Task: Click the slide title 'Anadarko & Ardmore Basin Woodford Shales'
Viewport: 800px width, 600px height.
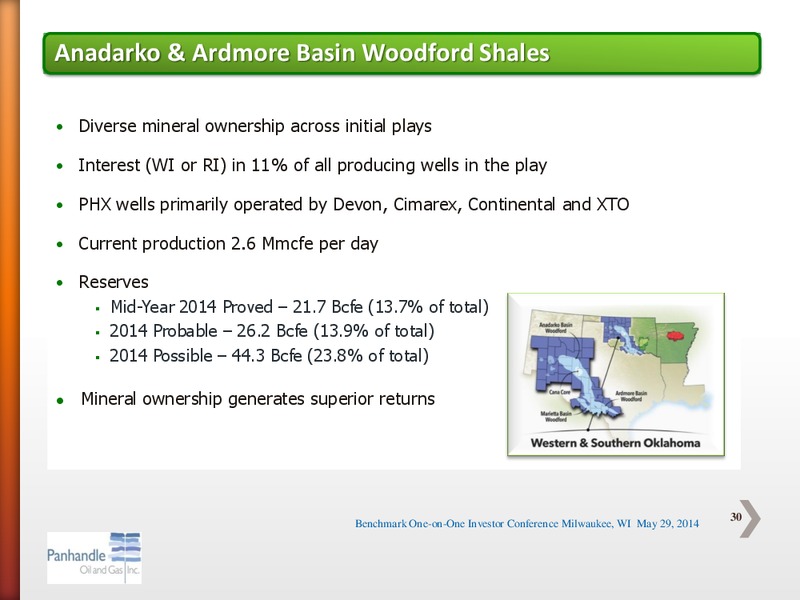Action: (x=302, y=53)
